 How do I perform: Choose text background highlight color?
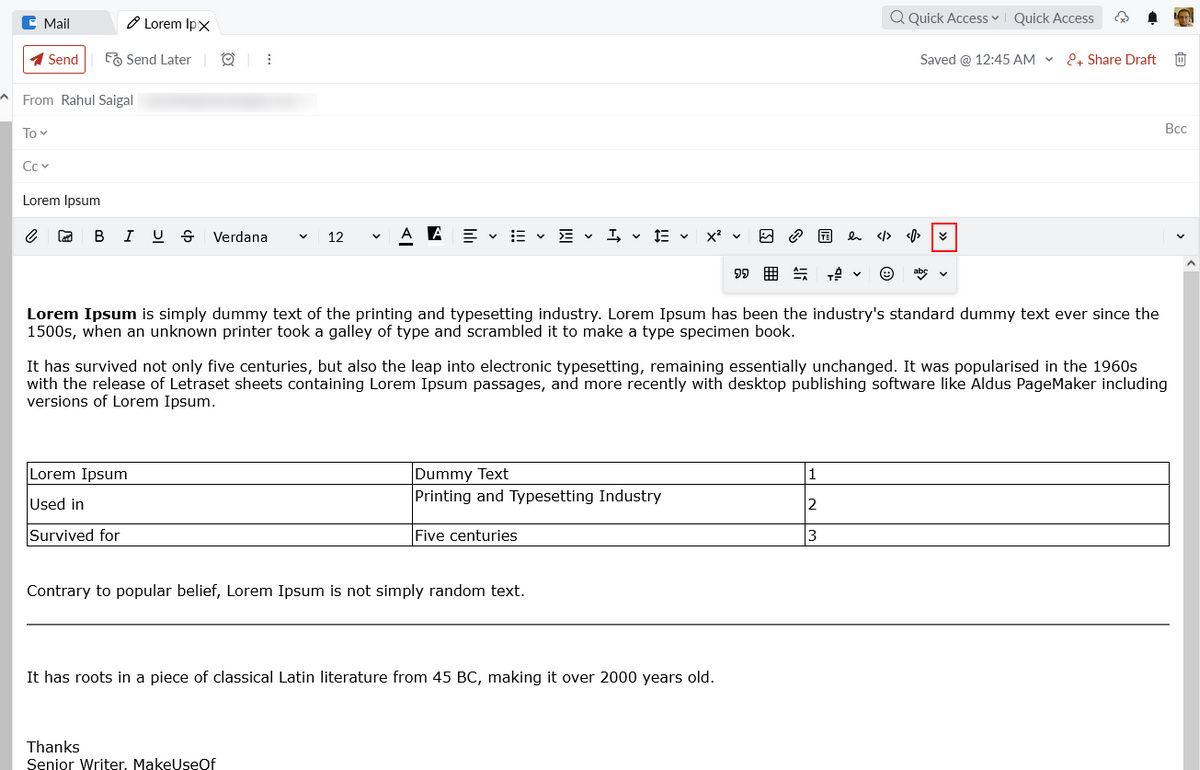[x=434, y=234]
